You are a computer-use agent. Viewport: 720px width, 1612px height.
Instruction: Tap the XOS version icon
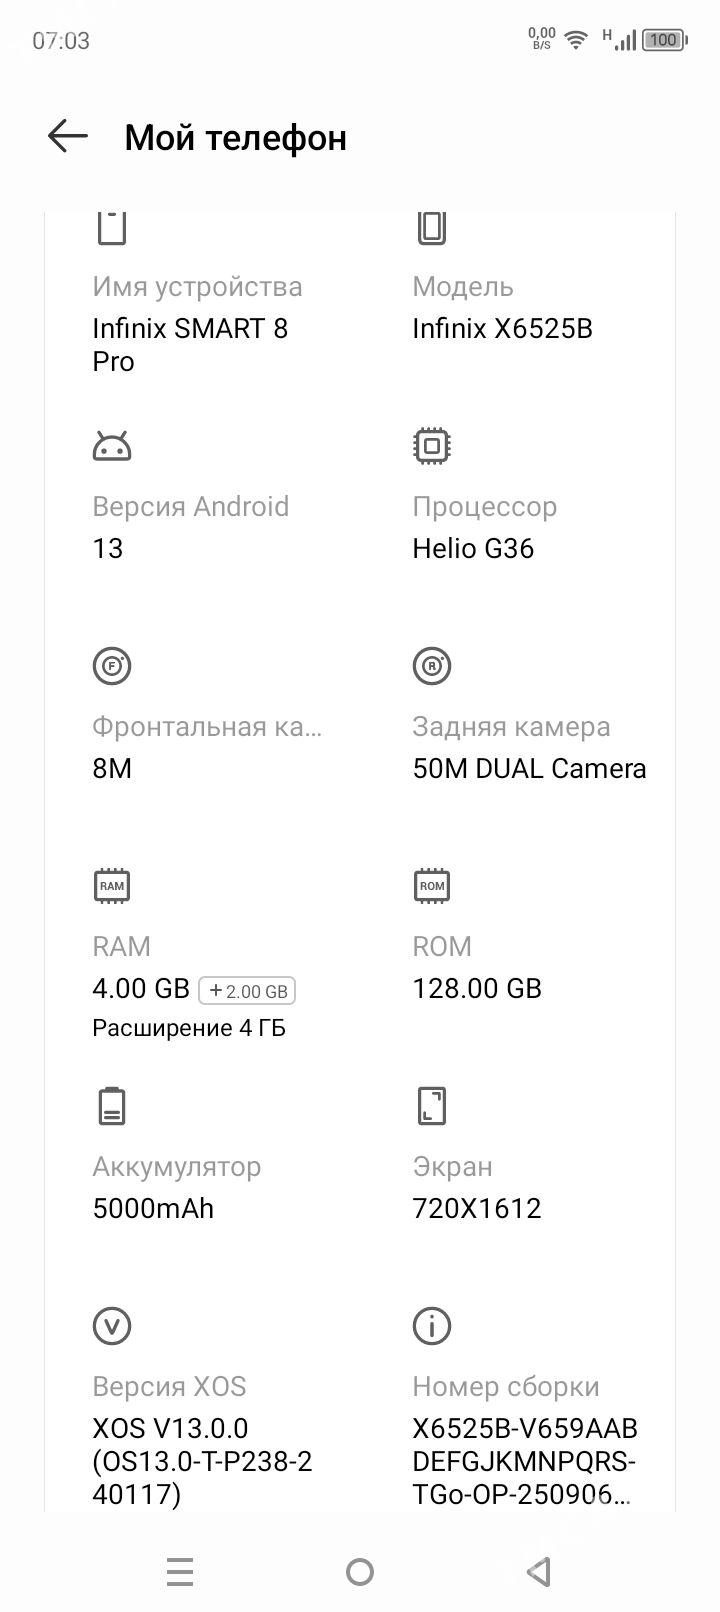click(x=112, y=1326)
